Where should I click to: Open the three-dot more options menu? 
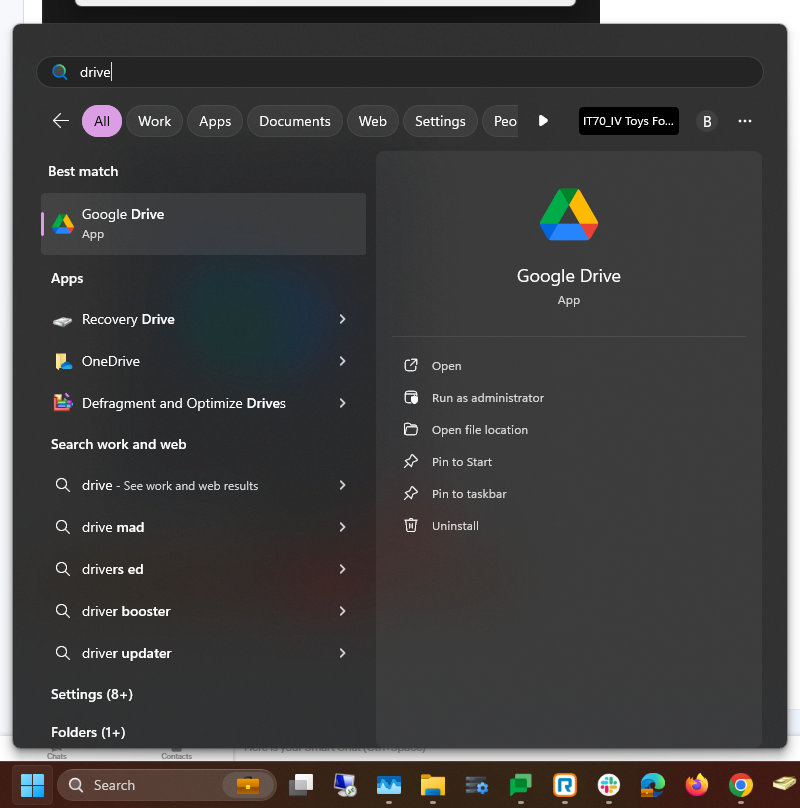[x=744, y=121]
